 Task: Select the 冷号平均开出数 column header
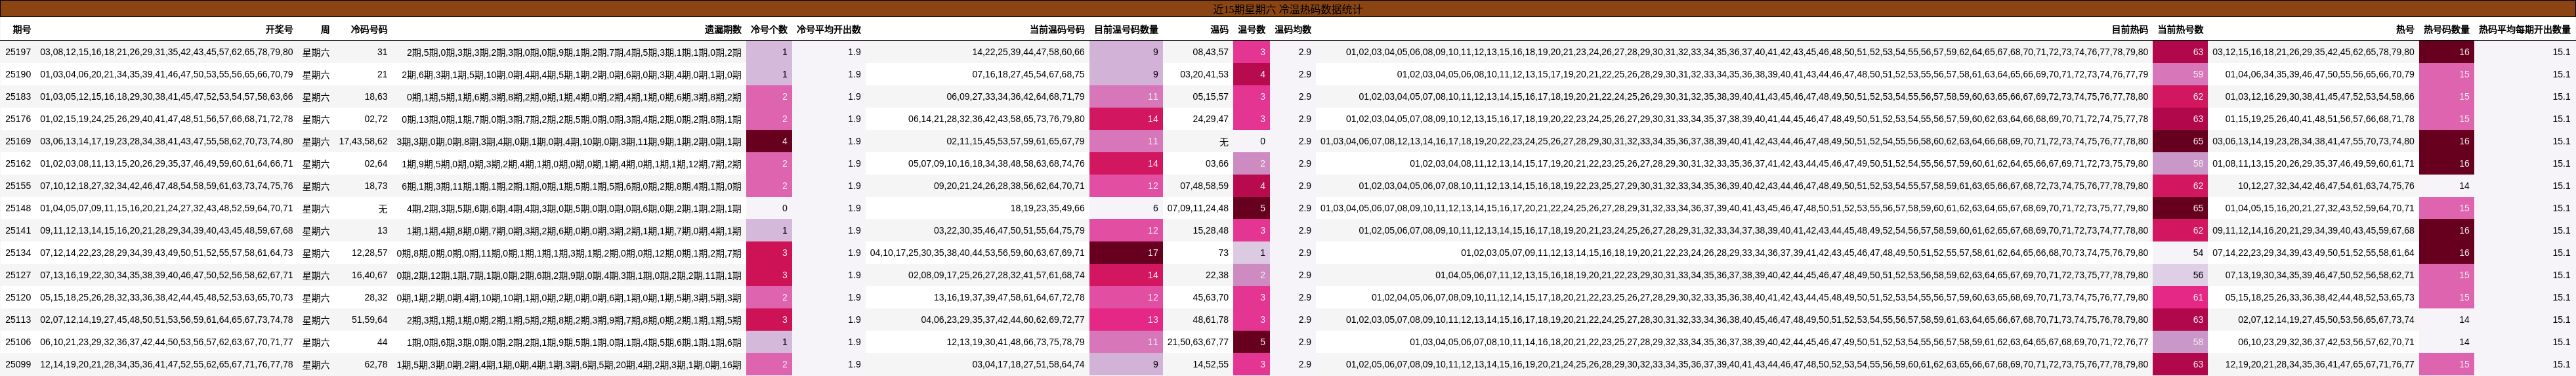(828, 30)
